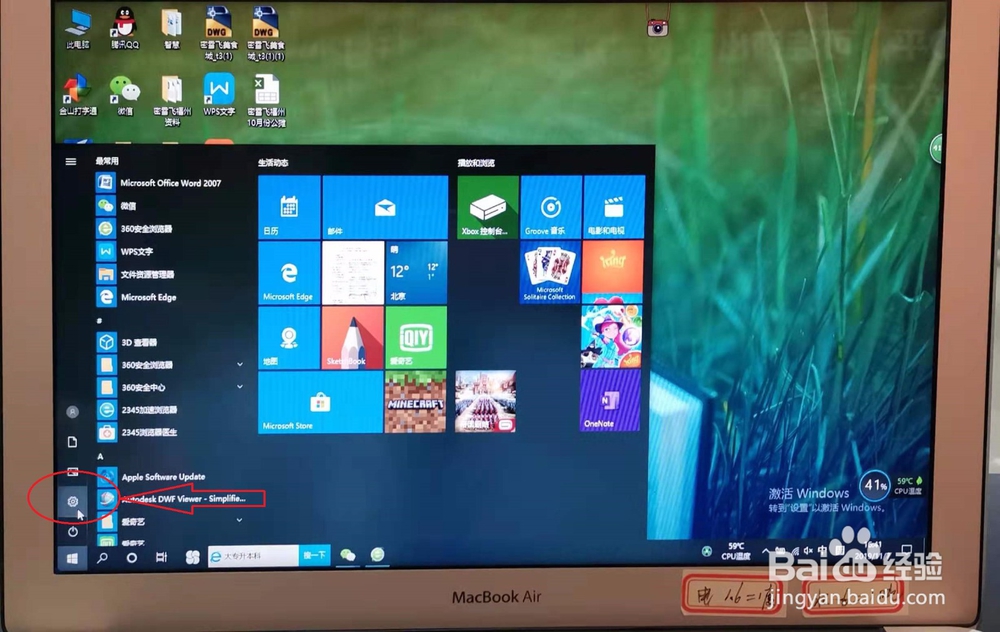Click the Power icon in Start sidebar

(73, 531)
